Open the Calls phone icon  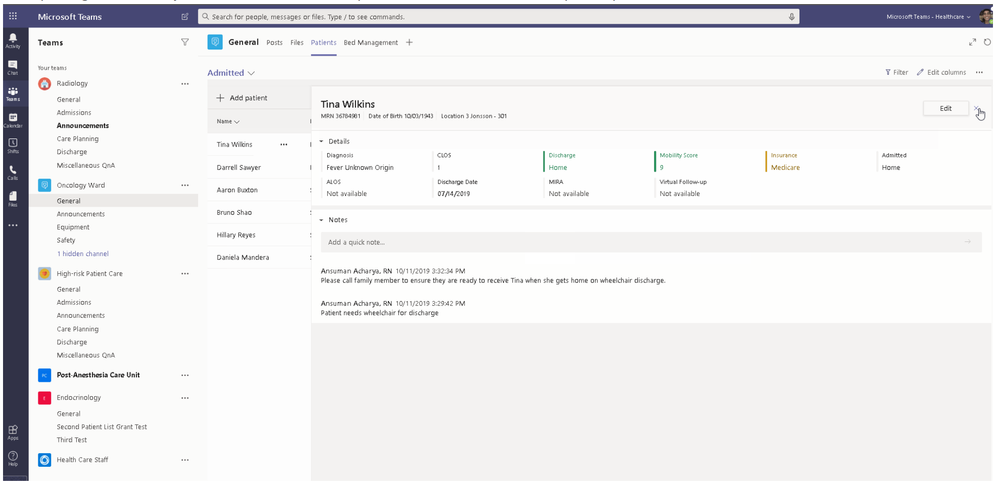pos(13,172)
